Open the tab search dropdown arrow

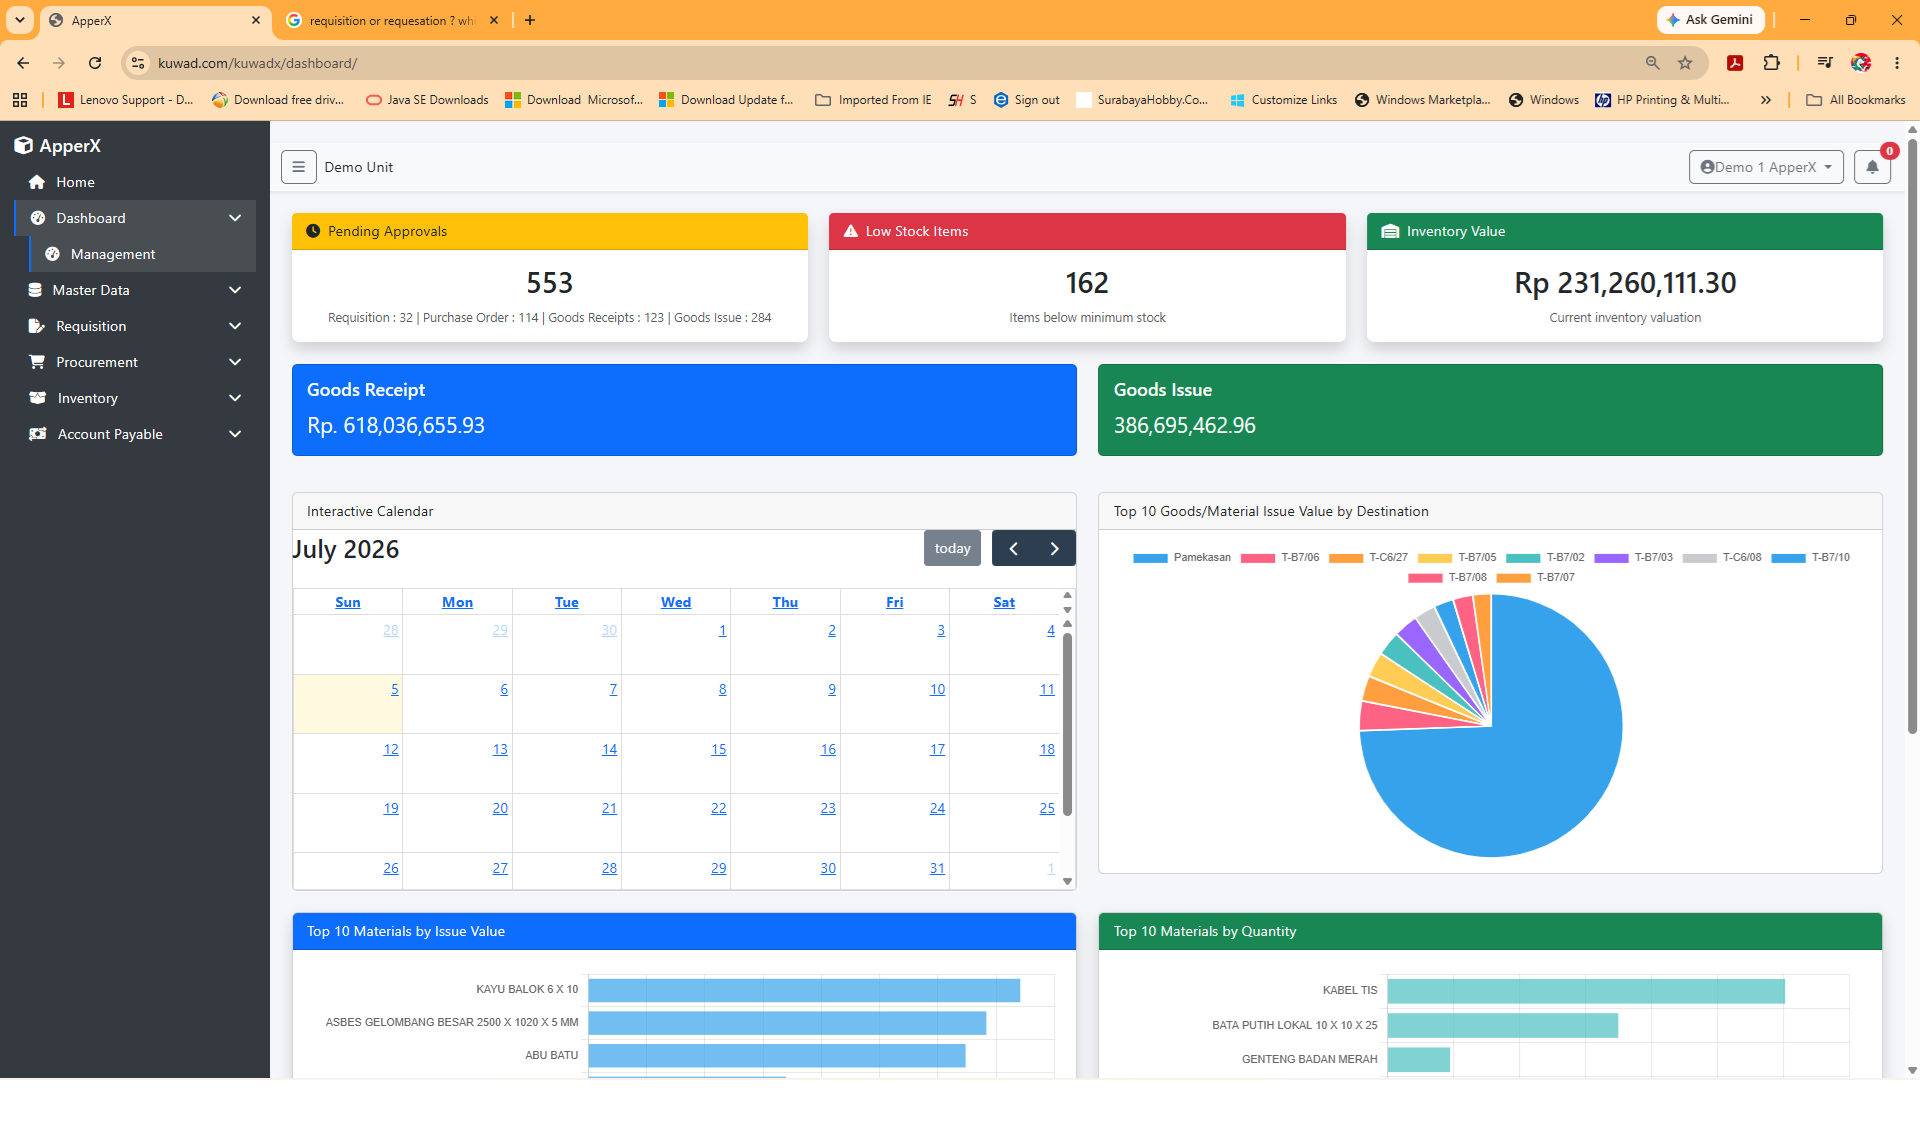[x=19, y=20]
